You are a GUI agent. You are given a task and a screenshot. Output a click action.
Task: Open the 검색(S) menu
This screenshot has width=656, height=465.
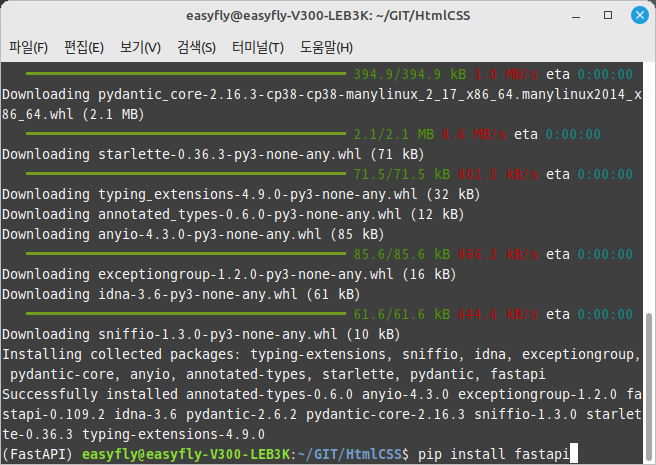tap(196, 47)
